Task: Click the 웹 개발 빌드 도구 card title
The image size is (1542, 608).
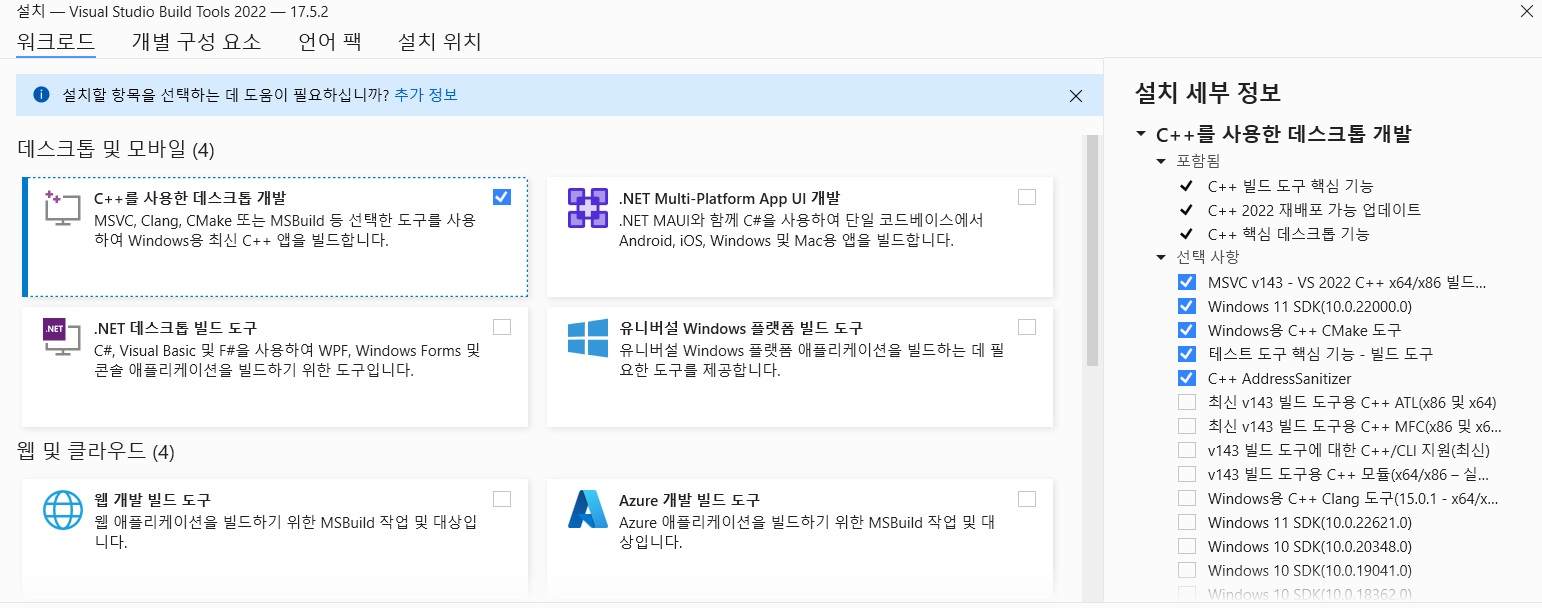Action: (x=152, y=500)
